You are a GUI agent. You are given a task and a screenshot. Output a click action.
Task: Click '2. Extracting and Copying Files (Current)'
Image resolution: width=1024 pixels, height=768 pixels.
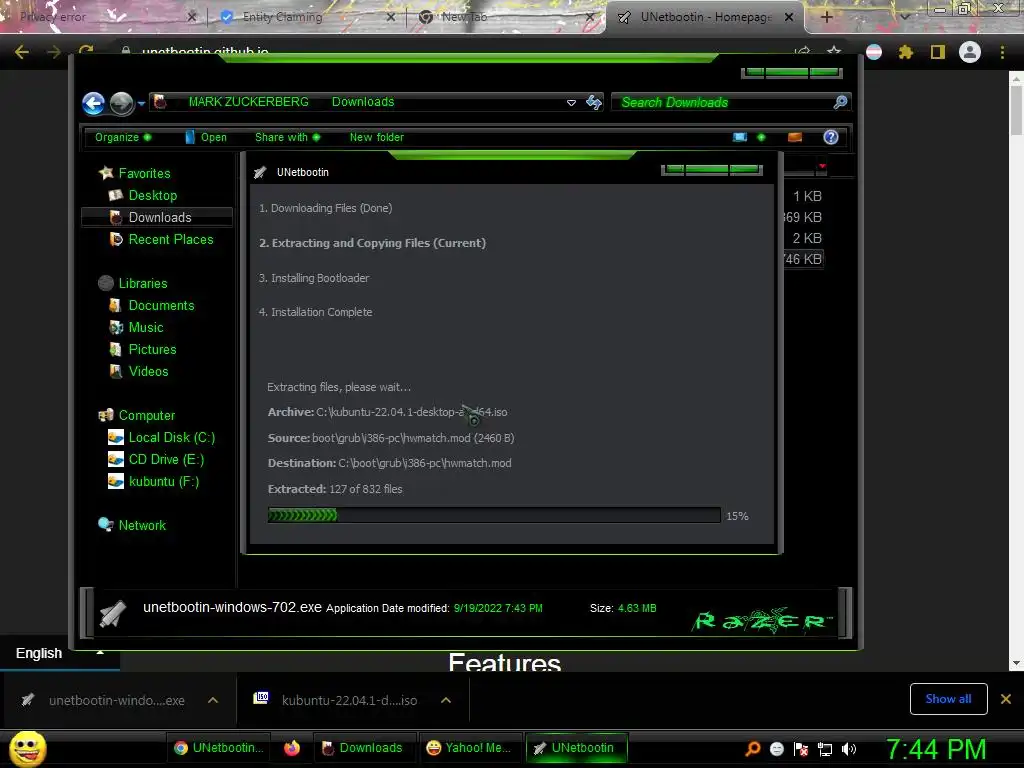[x=372, y=243]
